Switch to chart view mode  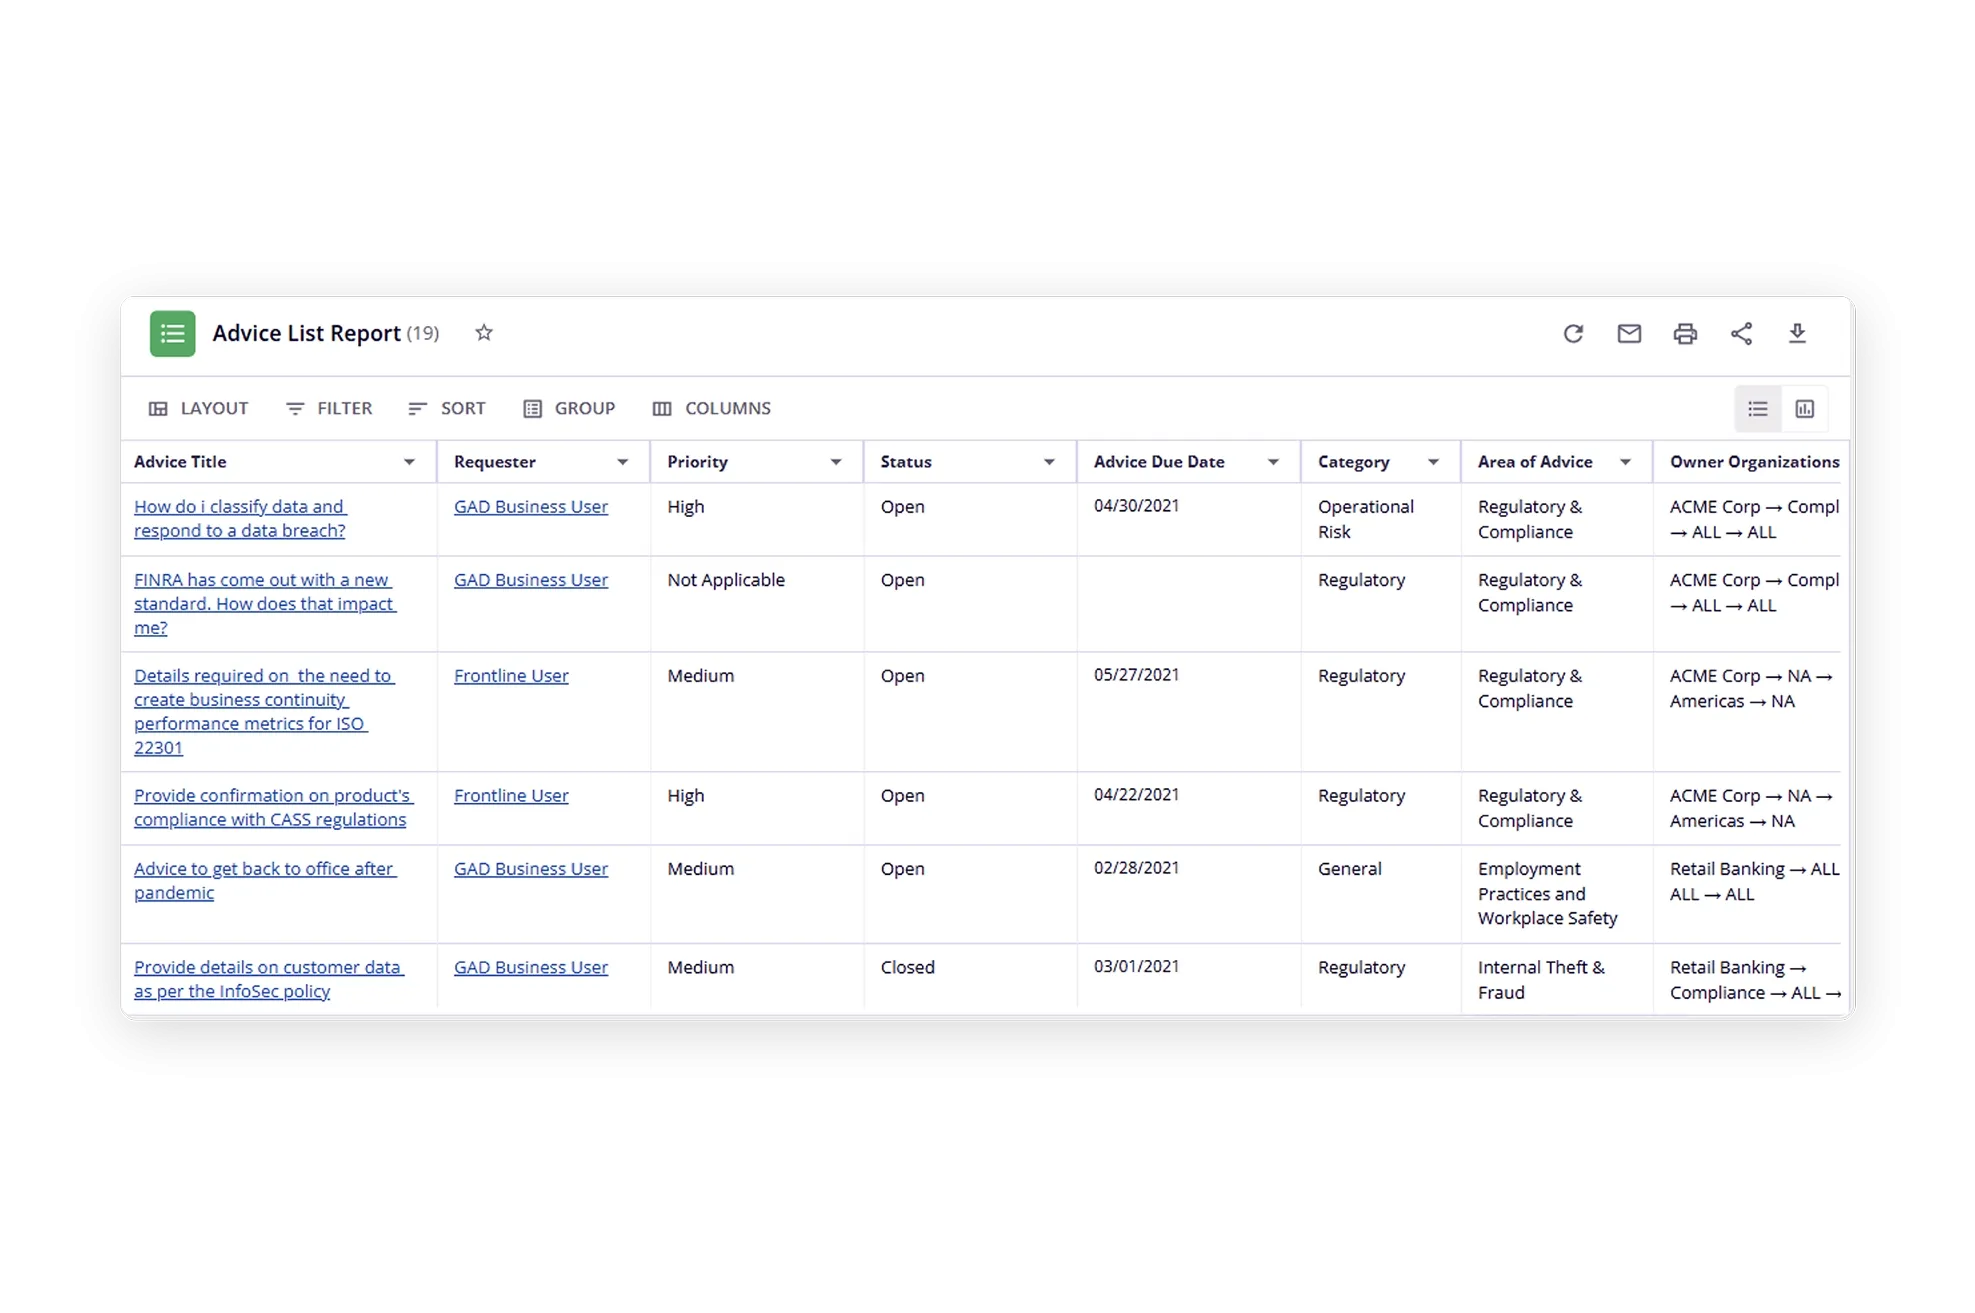coord(1805,408)
